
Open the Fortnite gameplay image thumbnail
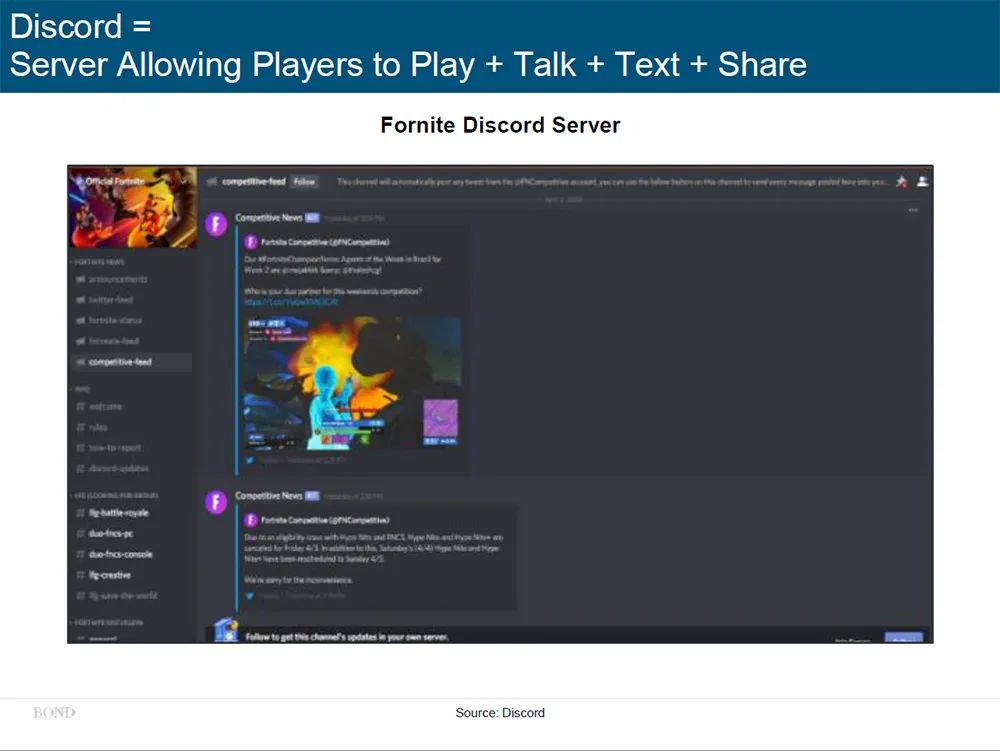pos(353,383)
